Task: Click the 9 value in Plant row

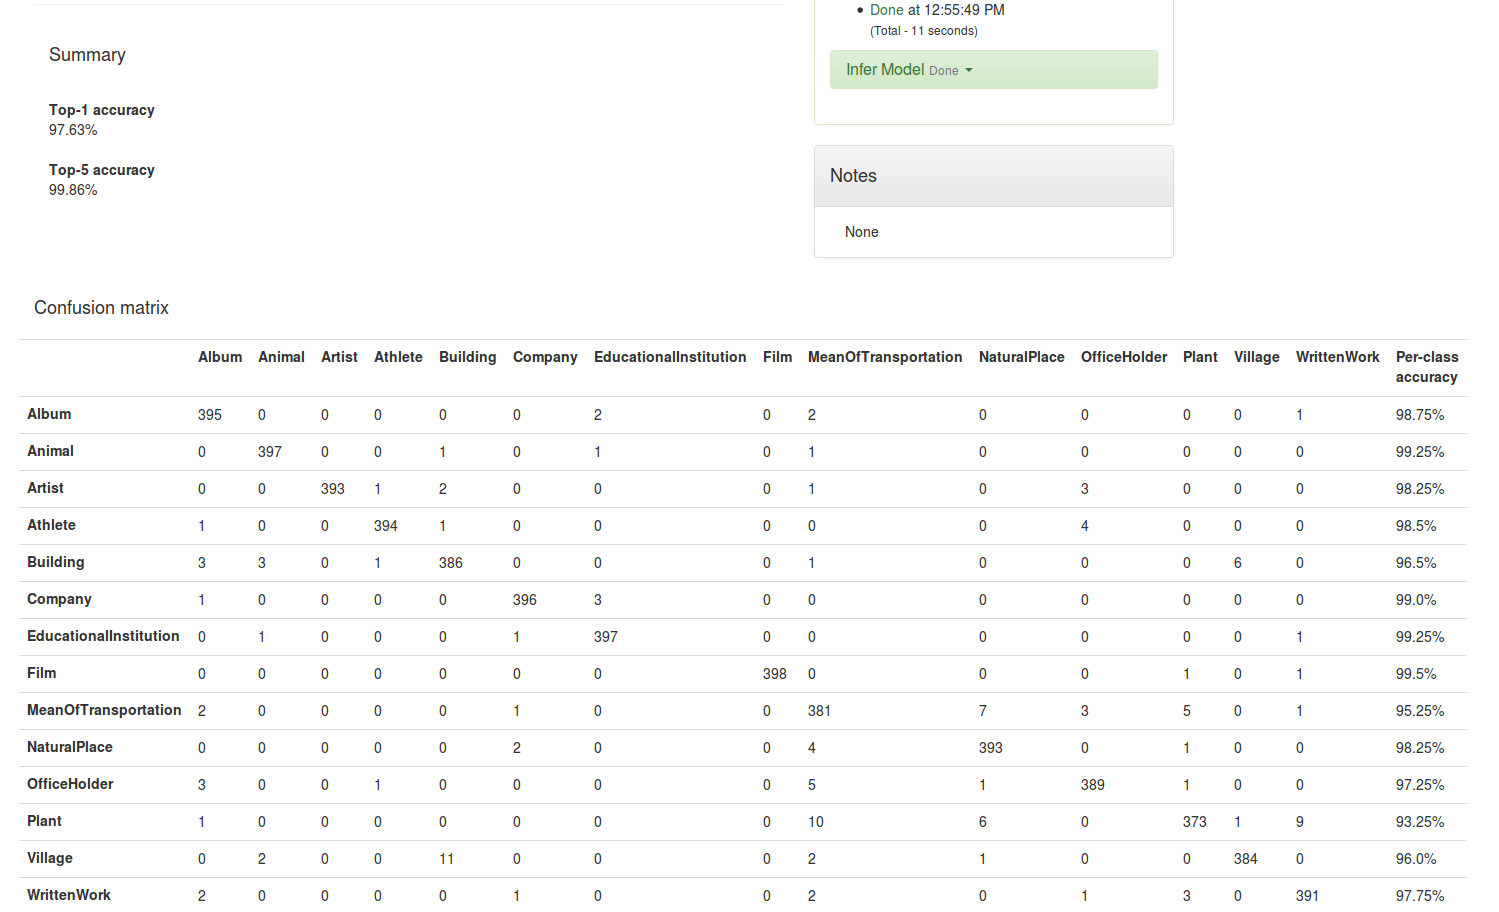Action: coord(1300,822)
